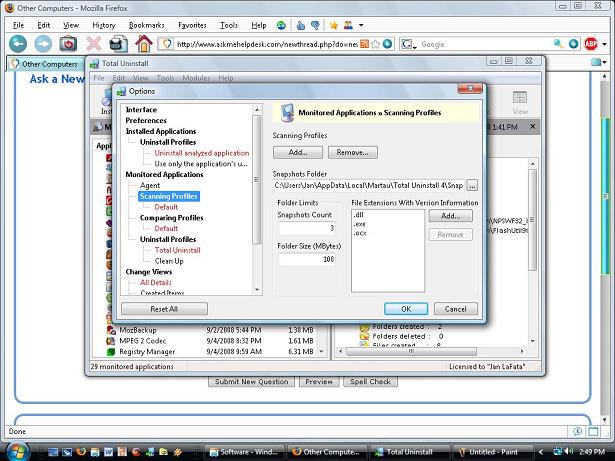Click the Folder Size (MBytes) field
The height and width of the screenshot is (461, 615).
click(x=307, y=259)
